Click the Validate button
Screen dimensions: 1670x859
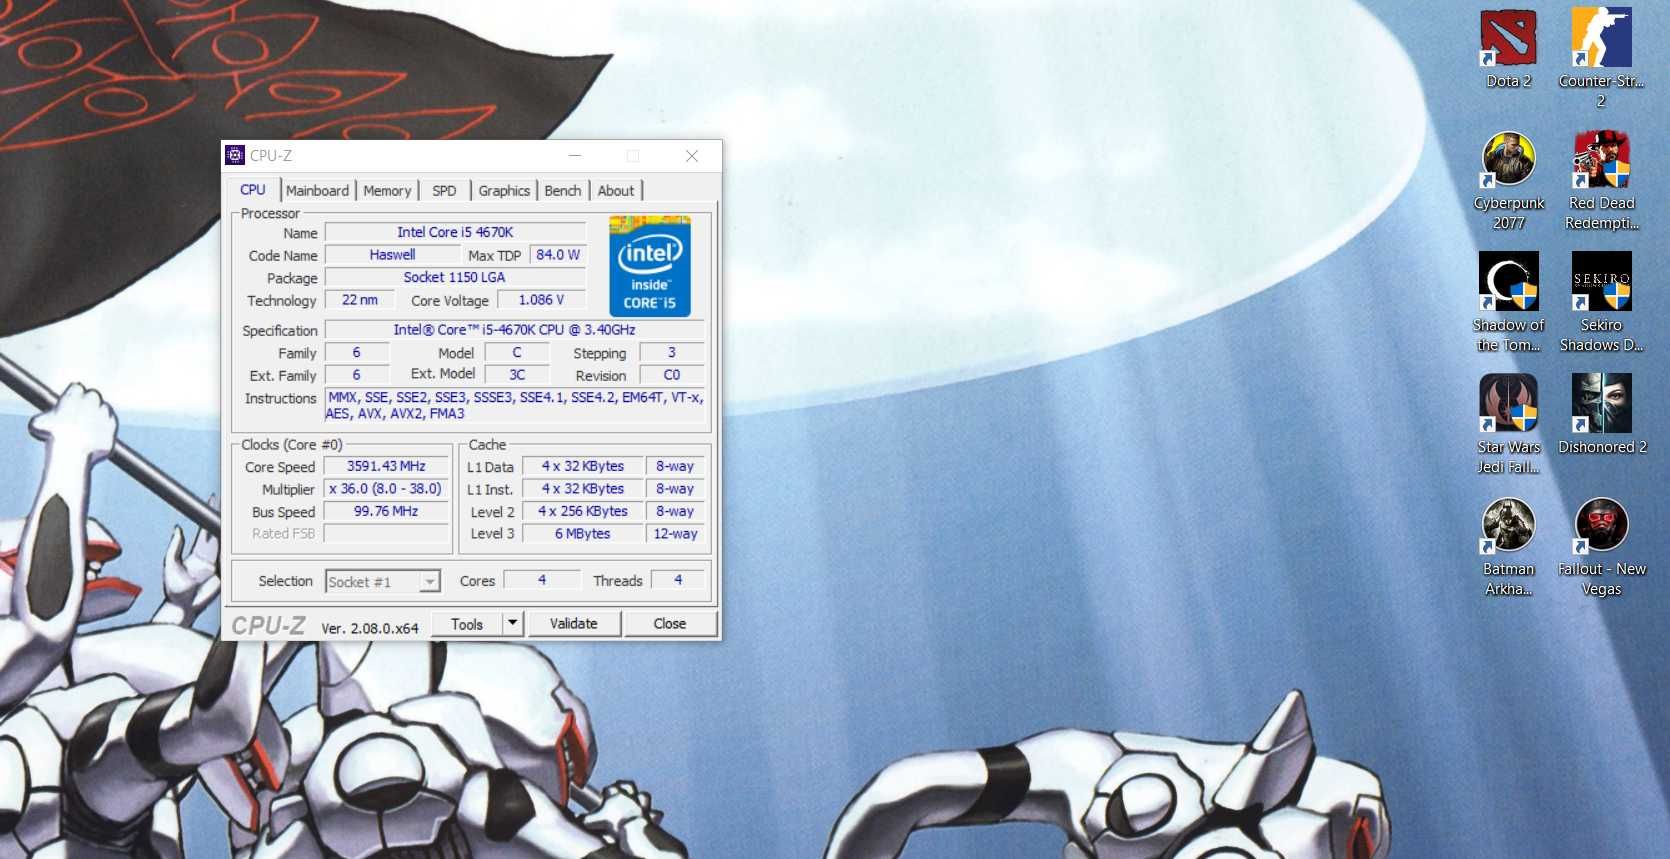pos(574,624)
